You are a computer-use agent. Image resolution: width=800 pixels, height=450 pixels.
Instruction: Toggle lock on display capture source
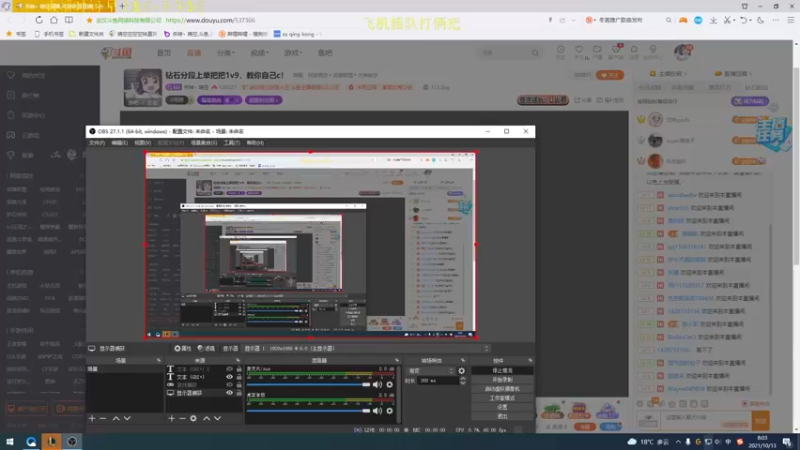pyautogui.click(x=239, y=393)
